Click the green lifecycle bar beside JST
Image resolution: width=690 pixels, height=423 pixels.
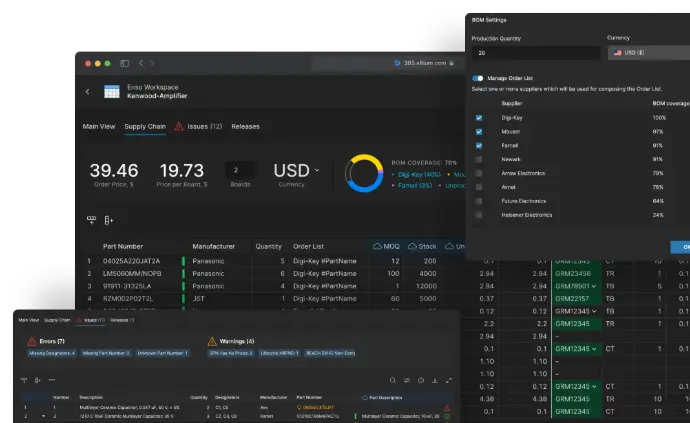184,299
